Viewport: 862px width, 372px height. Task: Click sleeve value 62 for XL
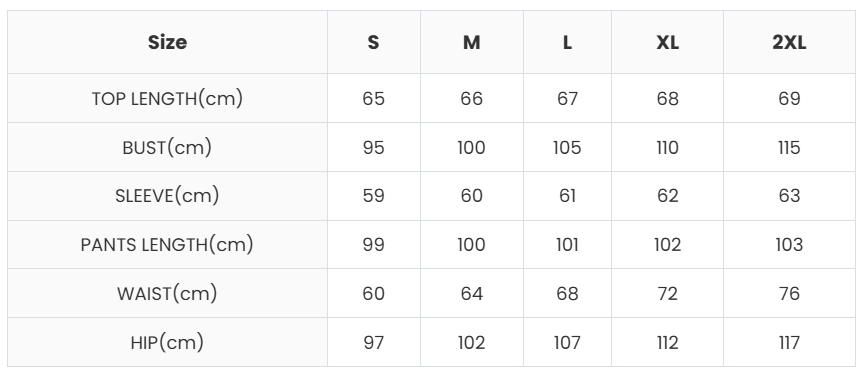[x=667, y=196]
